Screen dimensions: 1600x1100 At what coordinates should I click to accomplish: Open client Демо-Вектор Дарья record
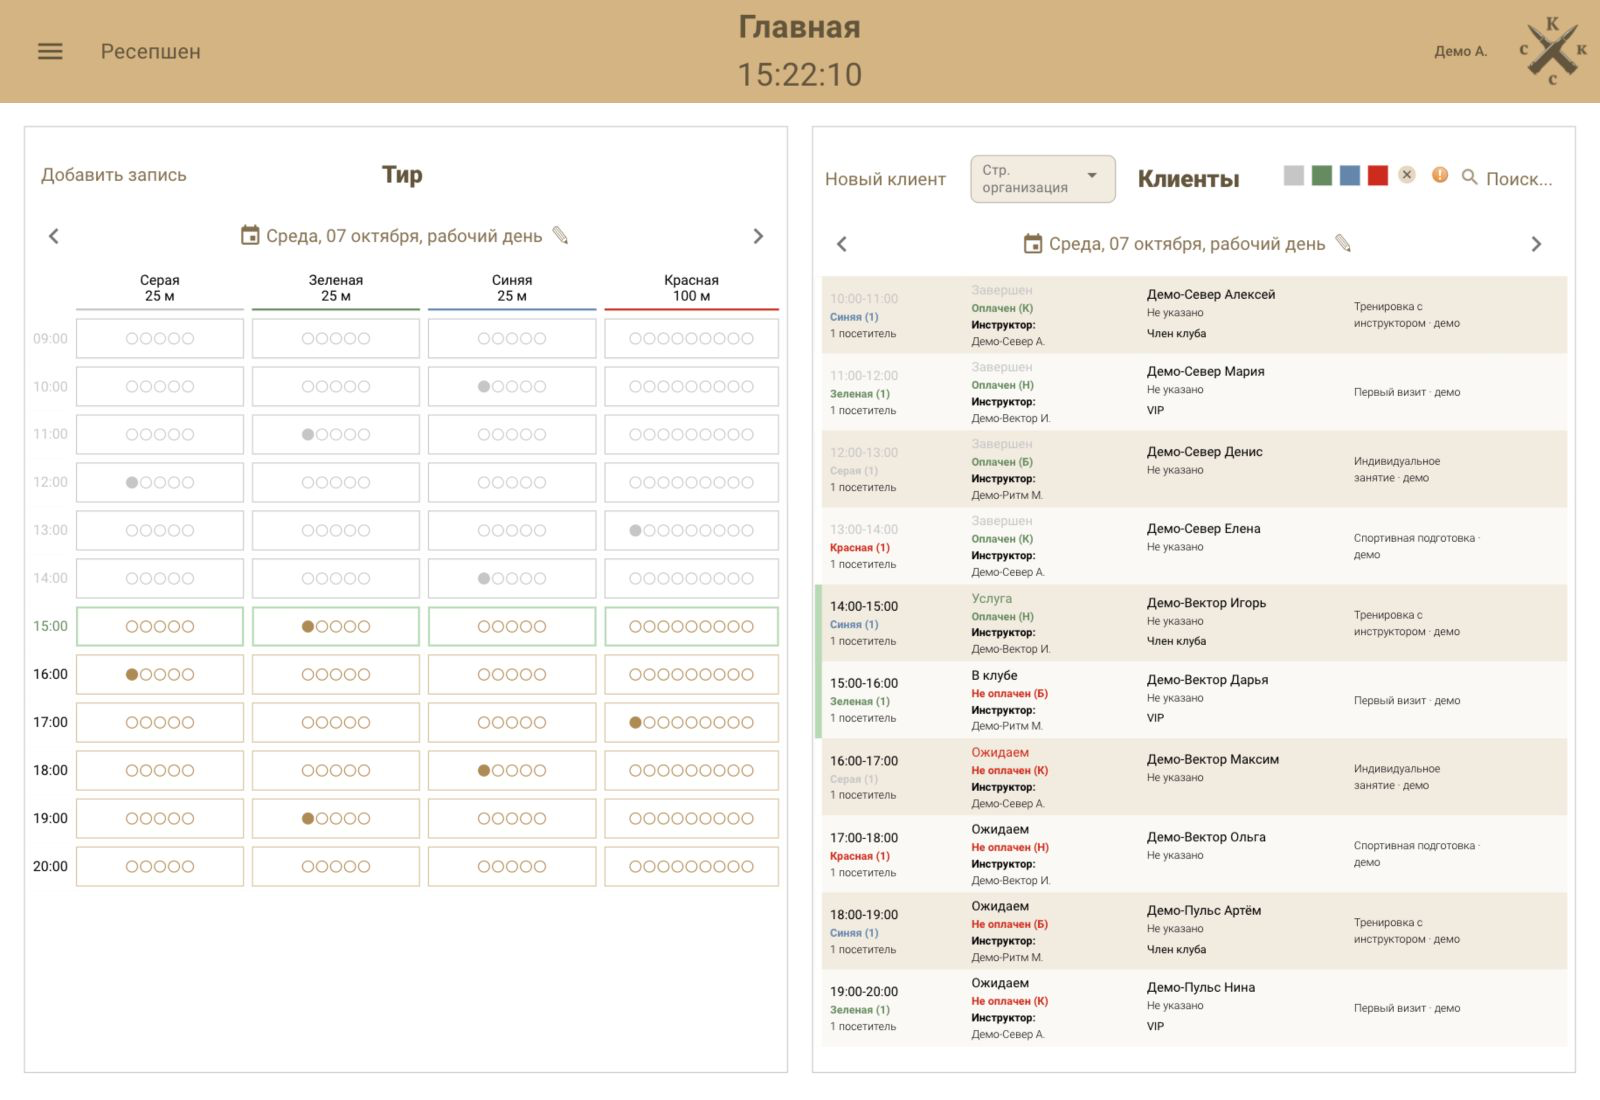[x=1207, y=680]
